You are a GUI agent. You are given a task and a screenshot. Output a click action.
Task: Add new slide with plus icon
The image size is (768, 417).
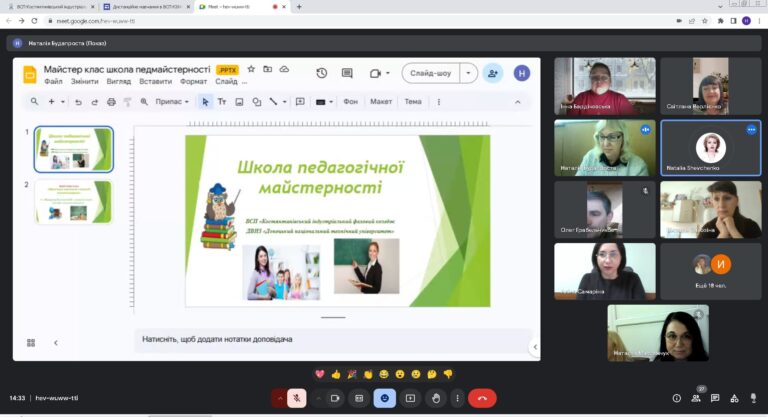[x=51, y=101]
